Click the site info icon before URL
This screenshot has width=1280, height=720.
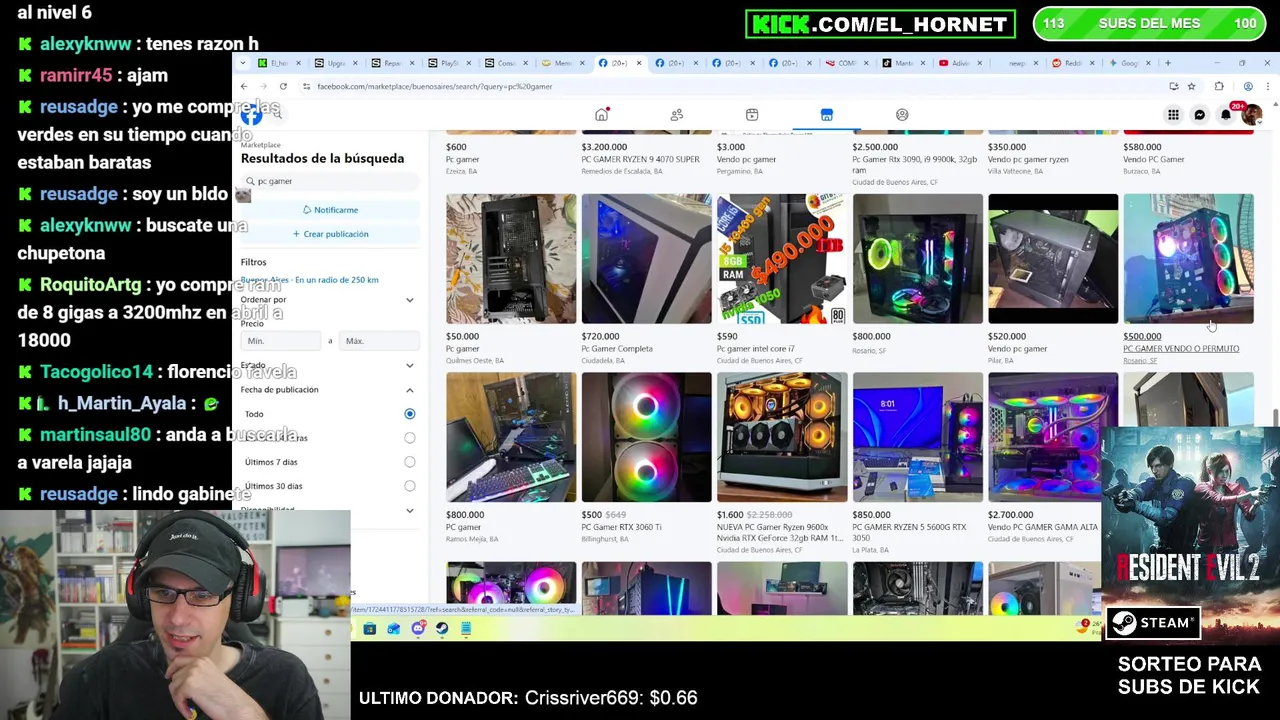[x=306, y=87]
